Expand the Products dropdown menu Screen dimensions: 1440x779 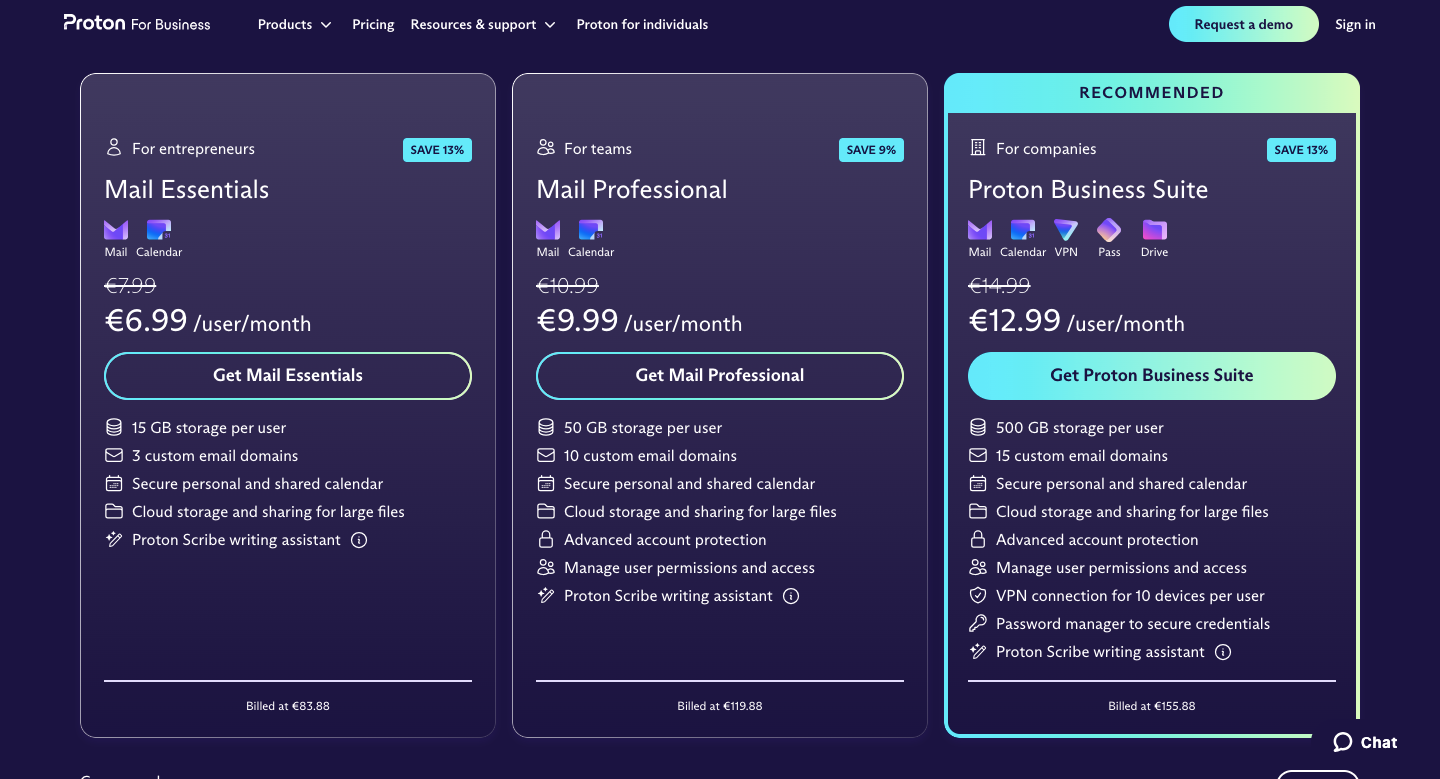pyautogui.click(x=294, y=24)
